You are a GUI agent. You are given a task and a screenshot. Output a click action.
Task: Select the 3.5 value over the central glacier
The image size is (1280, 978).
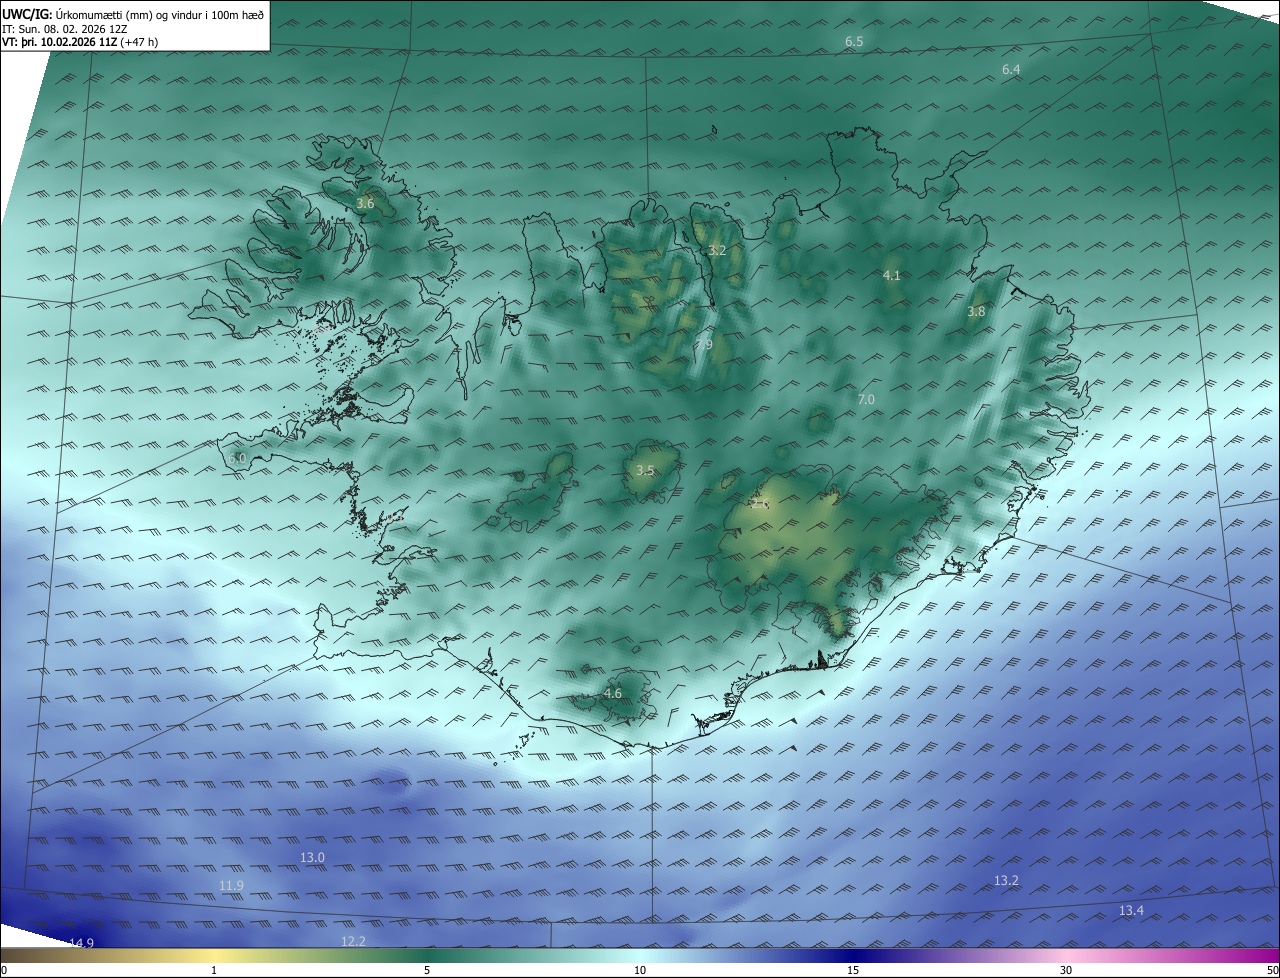[x=645, y=471]
